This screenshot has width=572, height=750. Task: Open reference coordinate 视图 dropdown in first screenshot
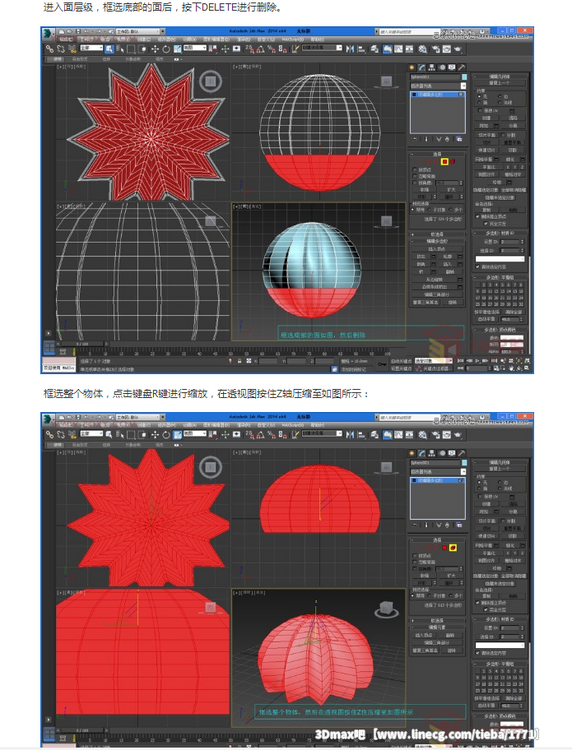pos(195,48)
